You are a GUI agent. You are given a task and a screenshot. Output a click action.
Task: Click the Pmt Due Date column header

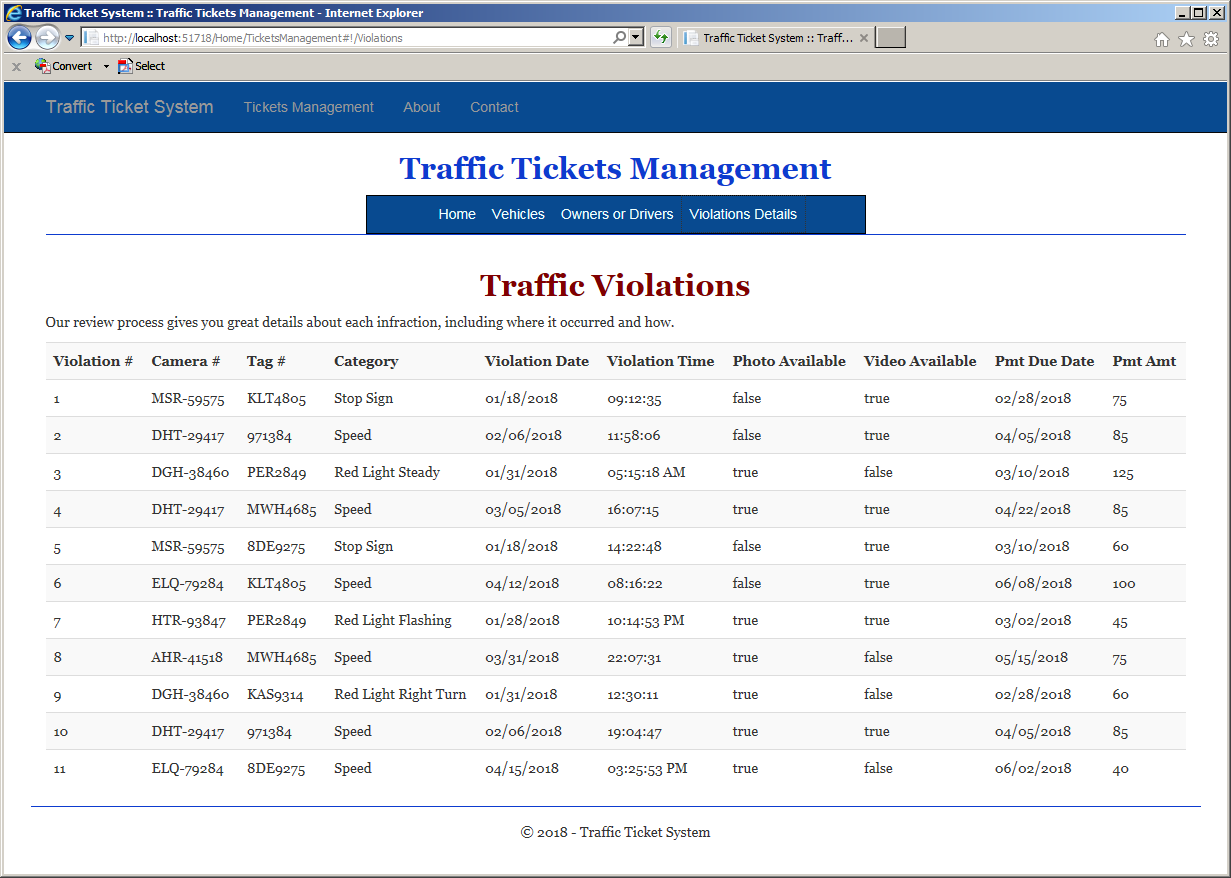(1045, 361)
